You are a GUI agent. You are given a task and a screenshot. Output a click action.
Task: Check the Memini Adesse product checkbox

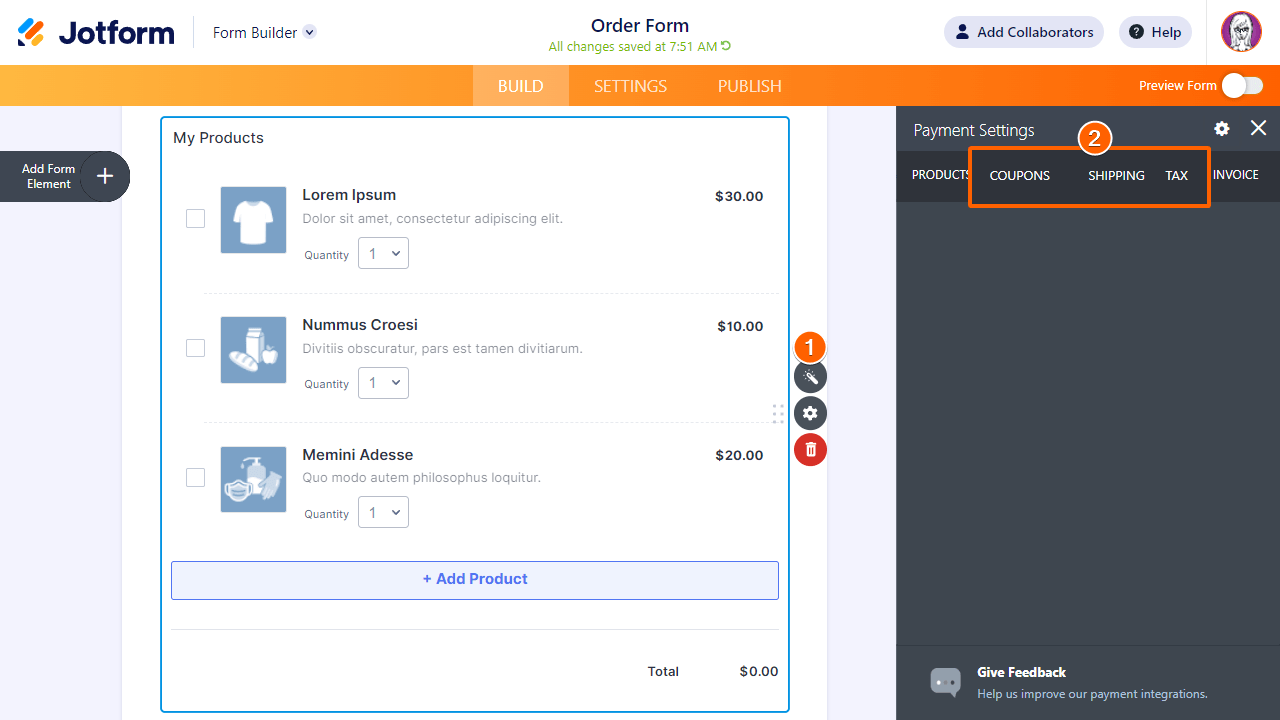(x=196, y=478)
